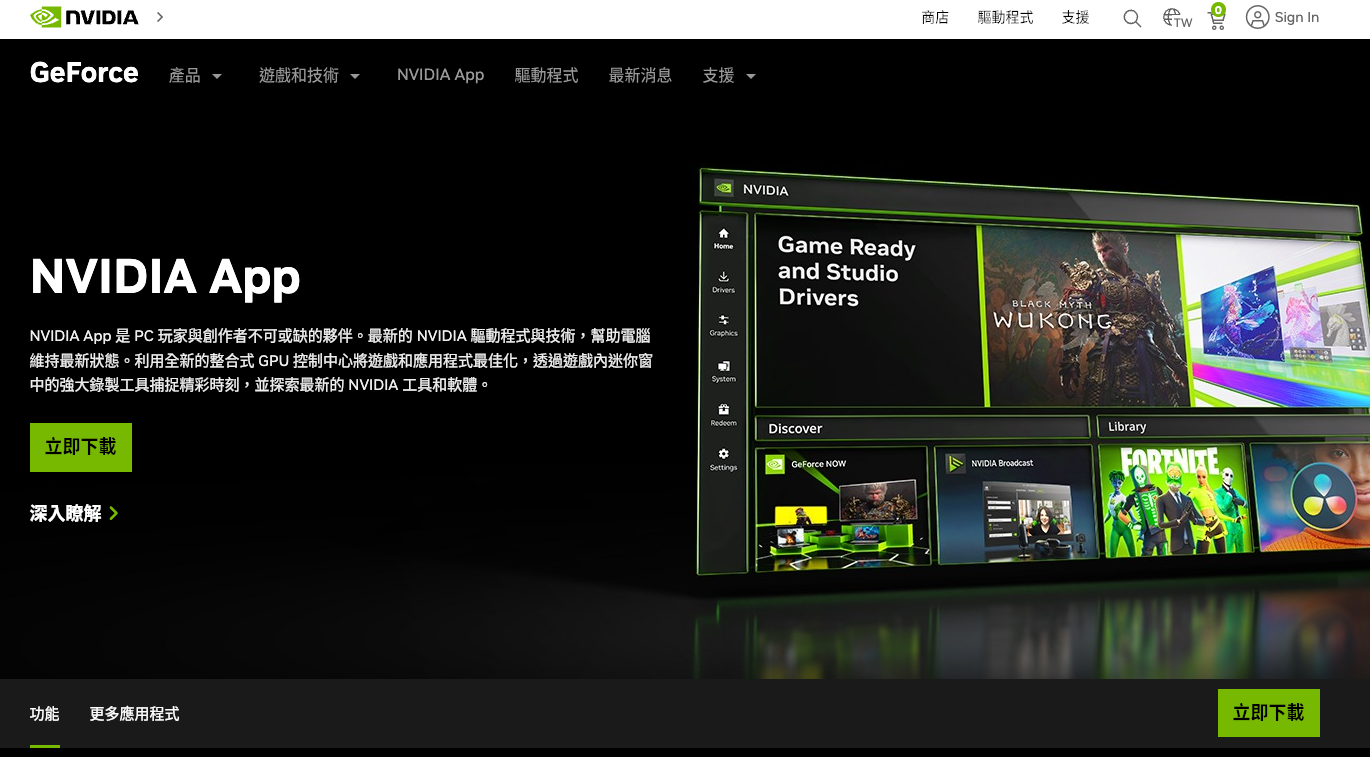Click the NVIDIA logo in top bar
The image size is (1370, 757).
click(x=84, y=17)
